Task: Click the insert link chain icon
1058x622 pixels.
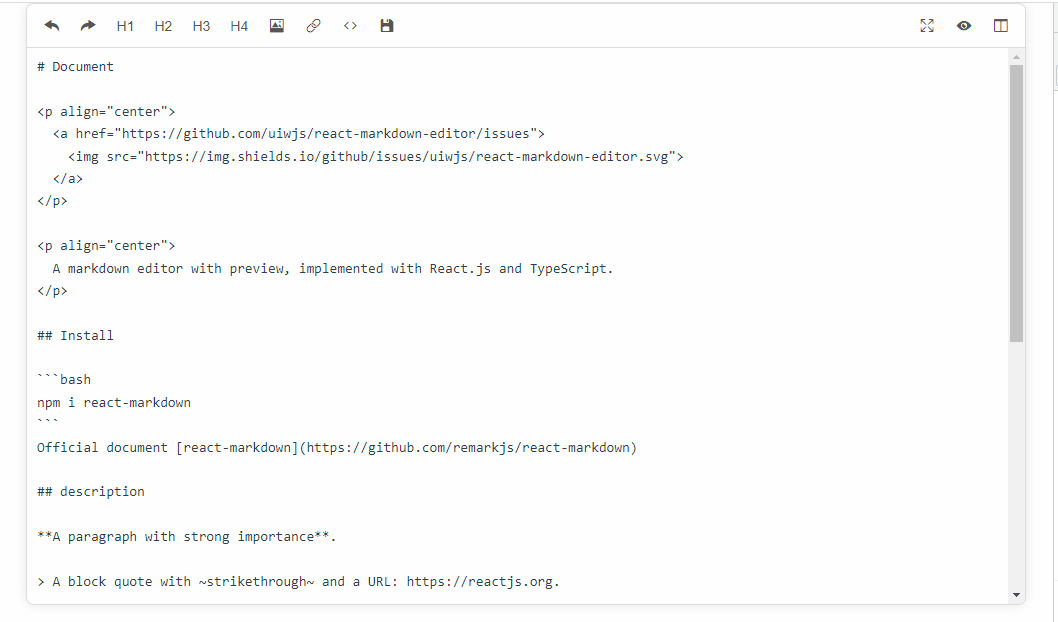Action: pyautogui.click(x=313, y=25)
